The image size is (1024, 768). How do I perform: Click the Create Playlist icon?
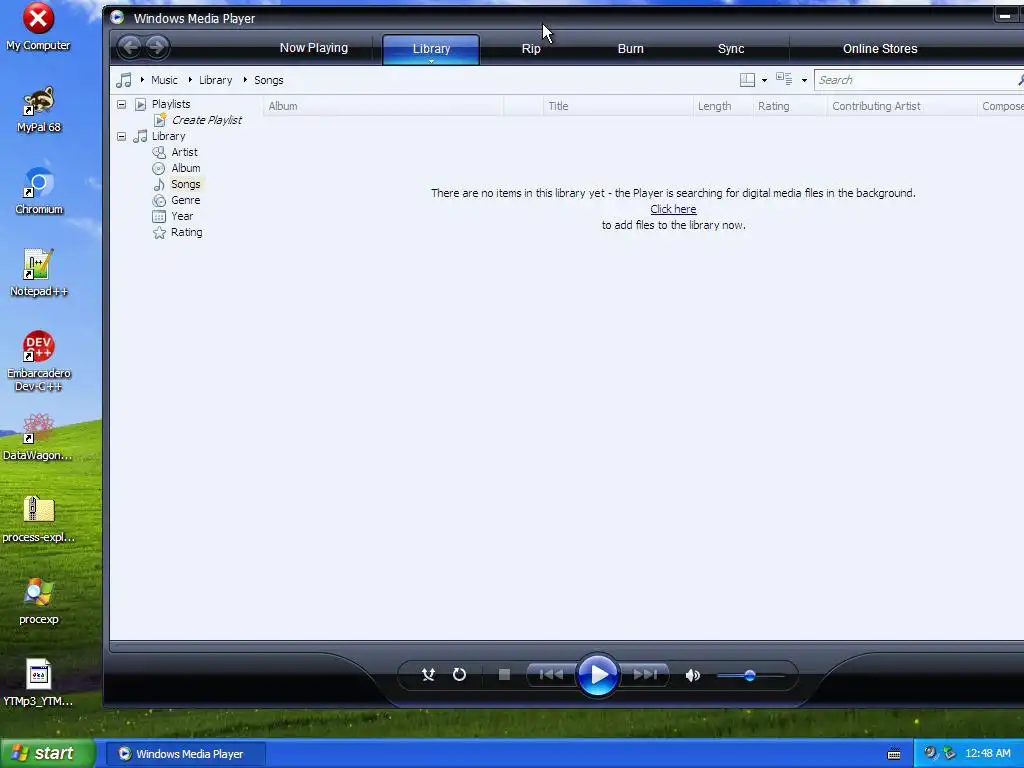pyautogui.click(x=159, y=120)
